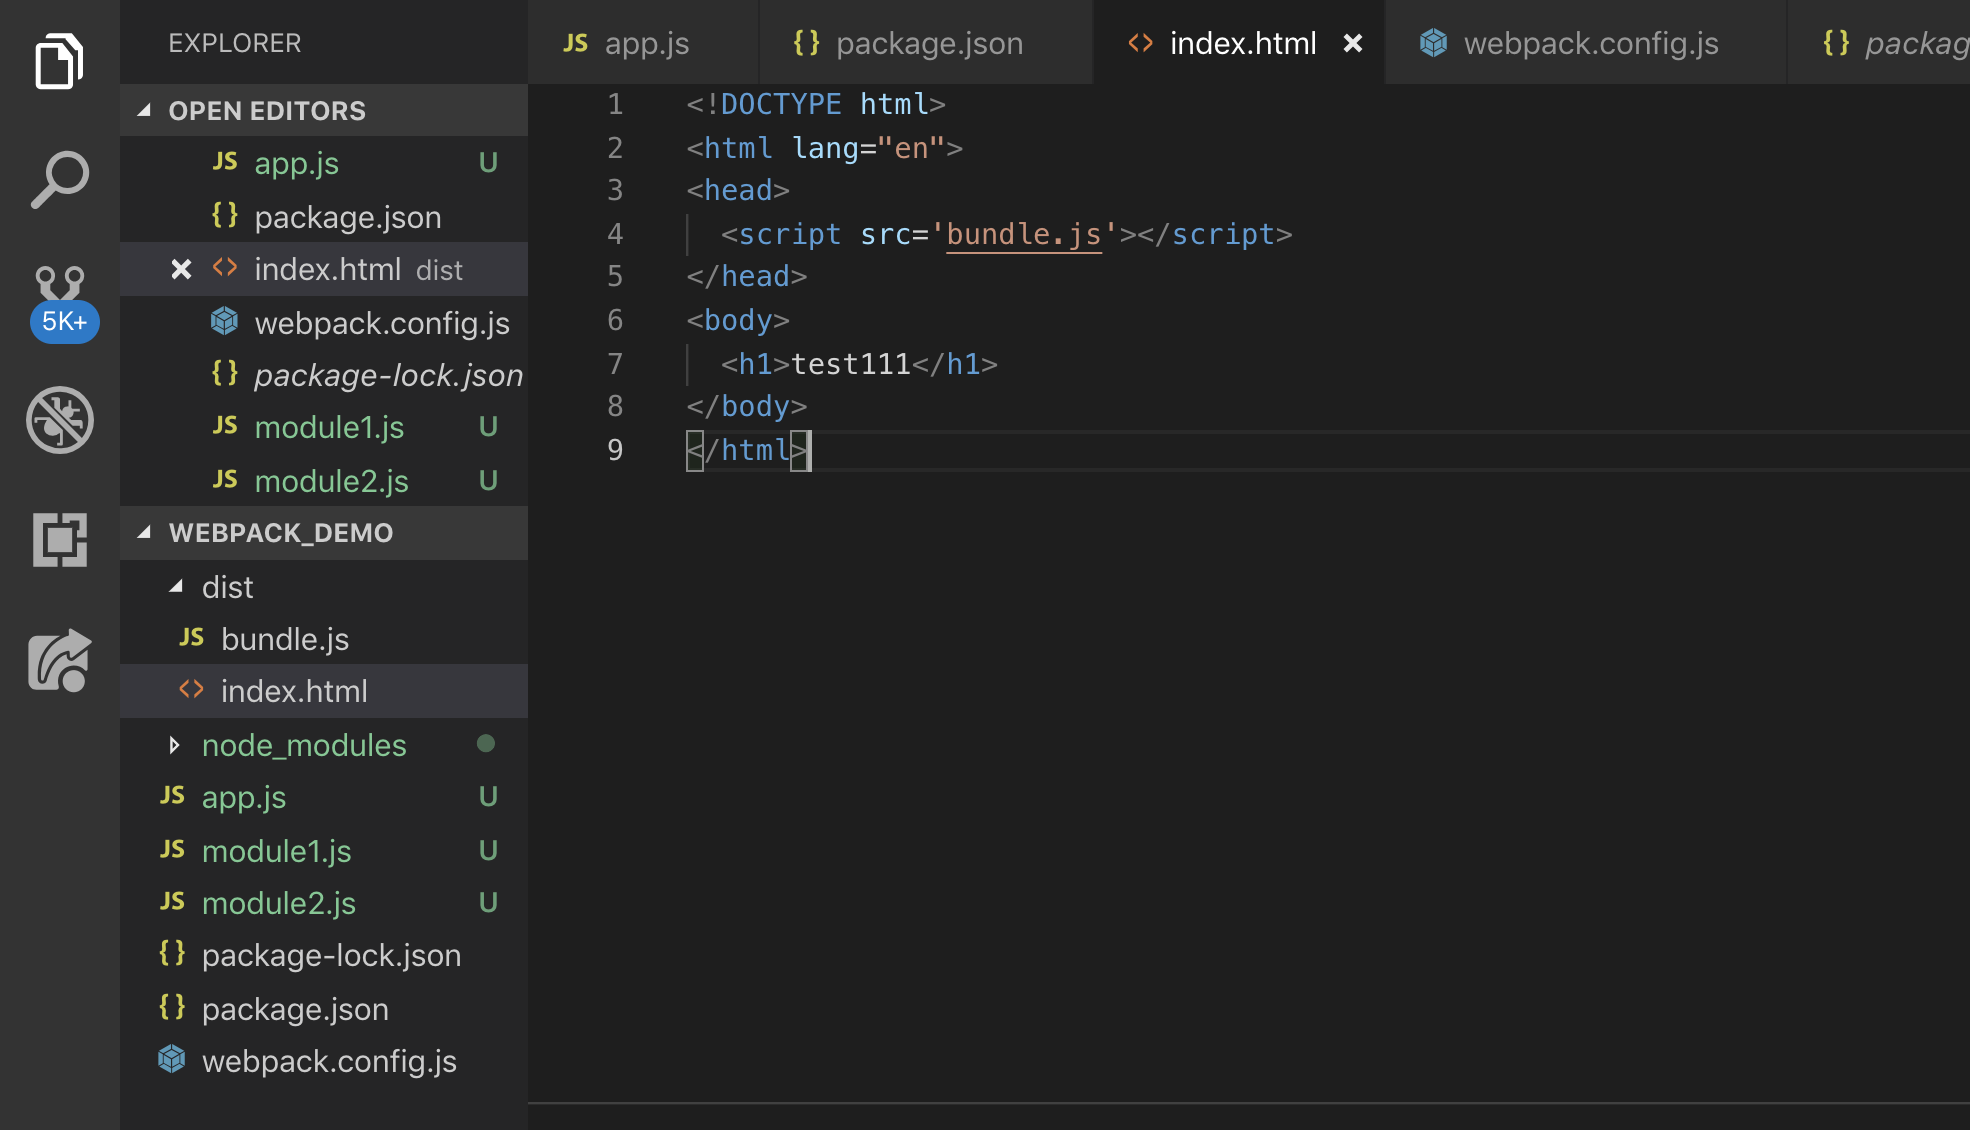Viewport: 1970px width, 1130px height.
Task: Click the Live Share icon in the activity bar
Action: pos(59,660)
